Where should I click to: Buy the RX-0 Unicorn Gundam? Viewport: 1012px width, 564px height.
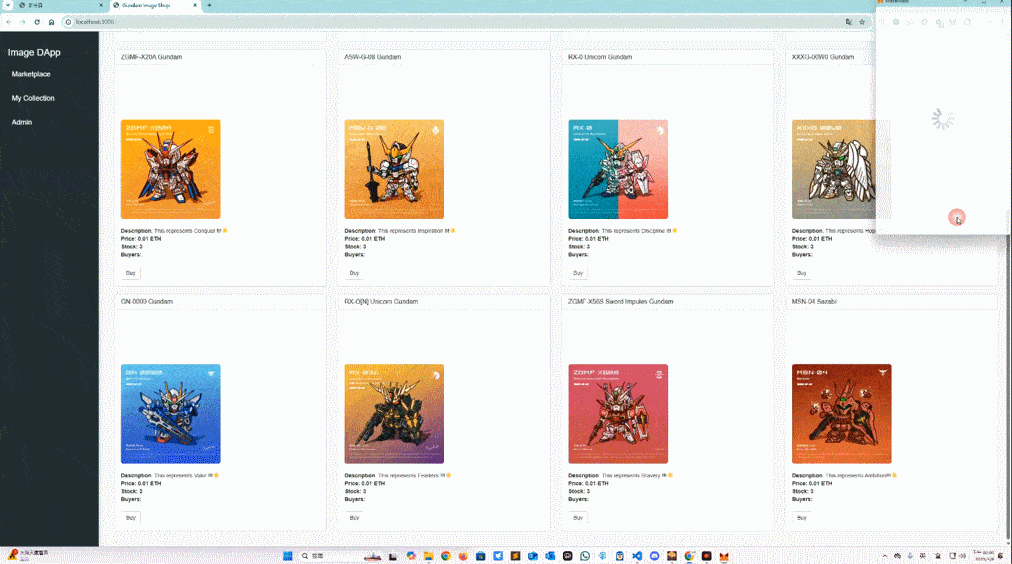click(x=578, y=273)
